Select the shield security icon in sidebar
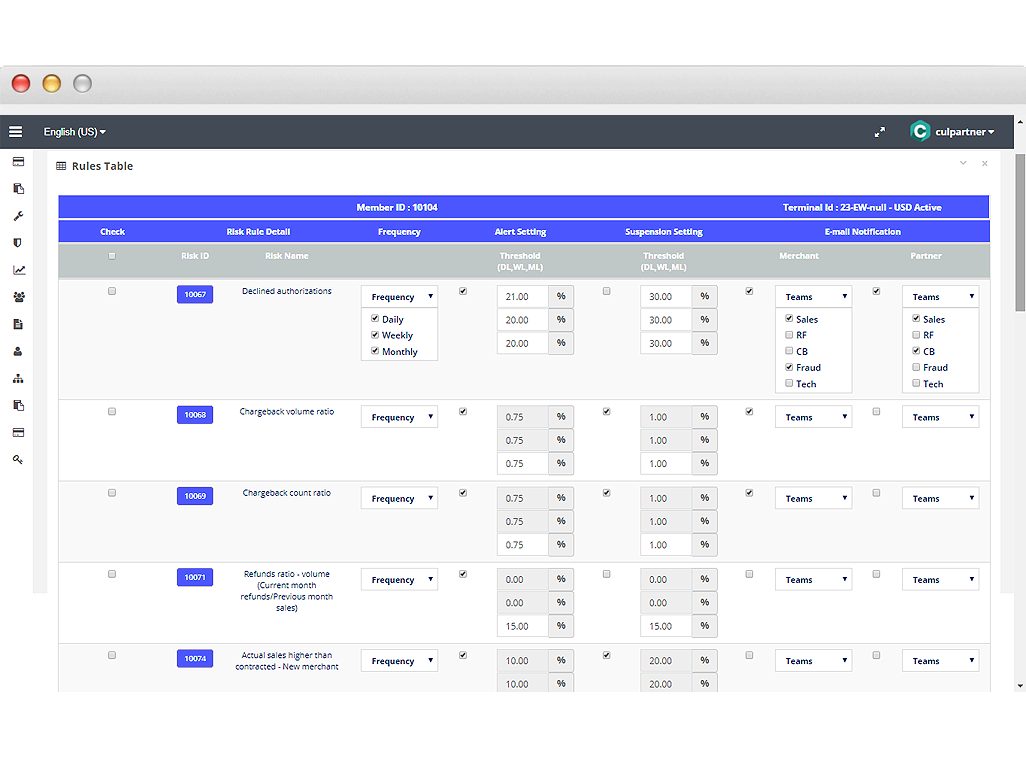This screenshot has width=1026, height=764. pyautogui.click(x=18, y=242)
